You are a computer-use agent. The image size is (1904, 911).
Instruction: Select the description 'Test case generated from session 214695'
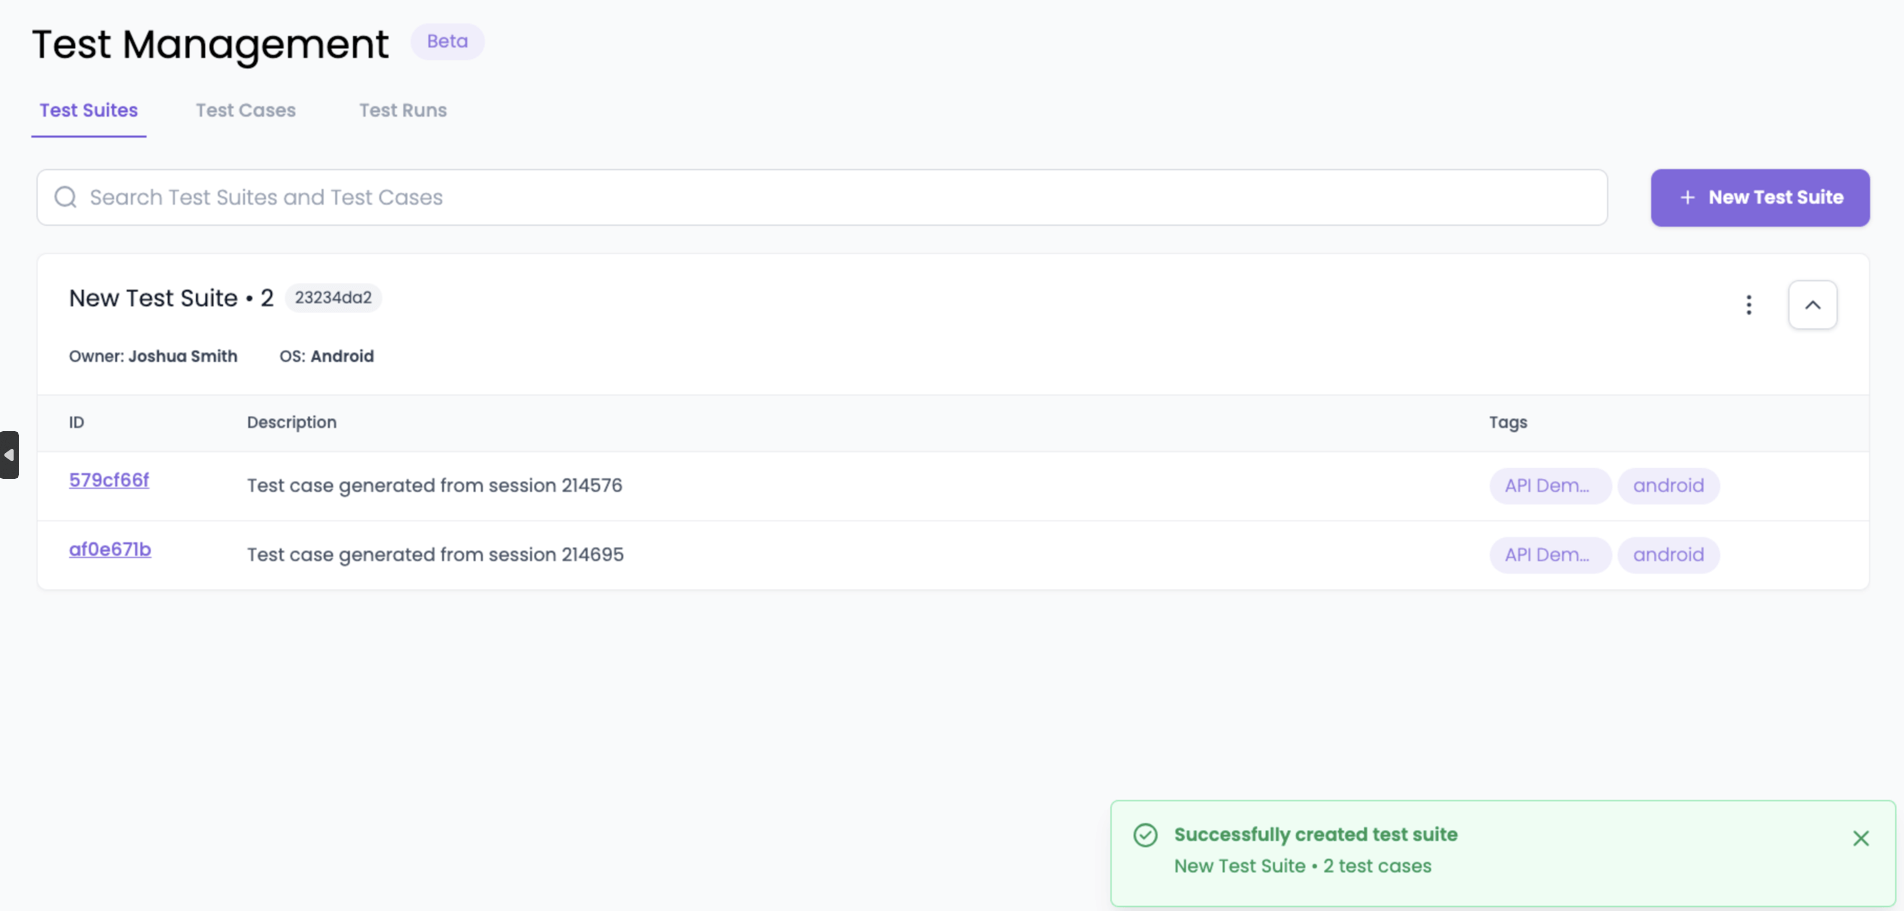(435, 554)
